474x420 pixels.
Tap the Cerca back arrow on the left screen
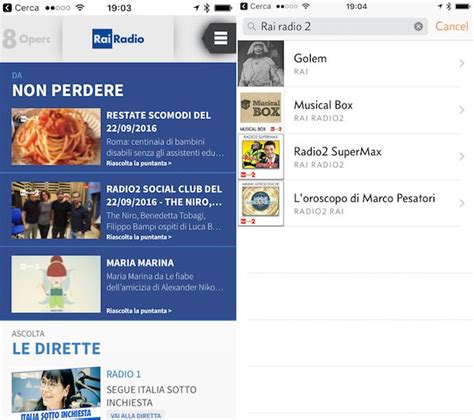[x=7, y=7]
